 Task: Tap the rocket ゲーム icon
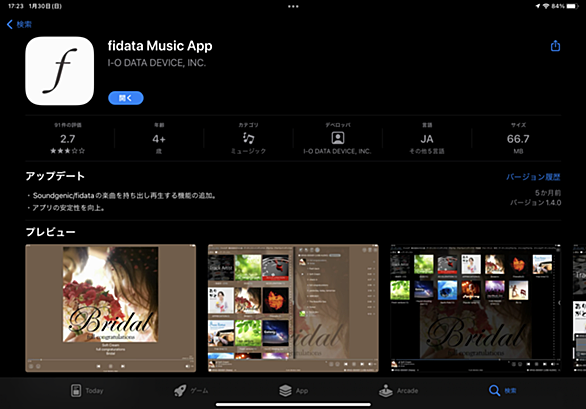(x=180, y=391)
